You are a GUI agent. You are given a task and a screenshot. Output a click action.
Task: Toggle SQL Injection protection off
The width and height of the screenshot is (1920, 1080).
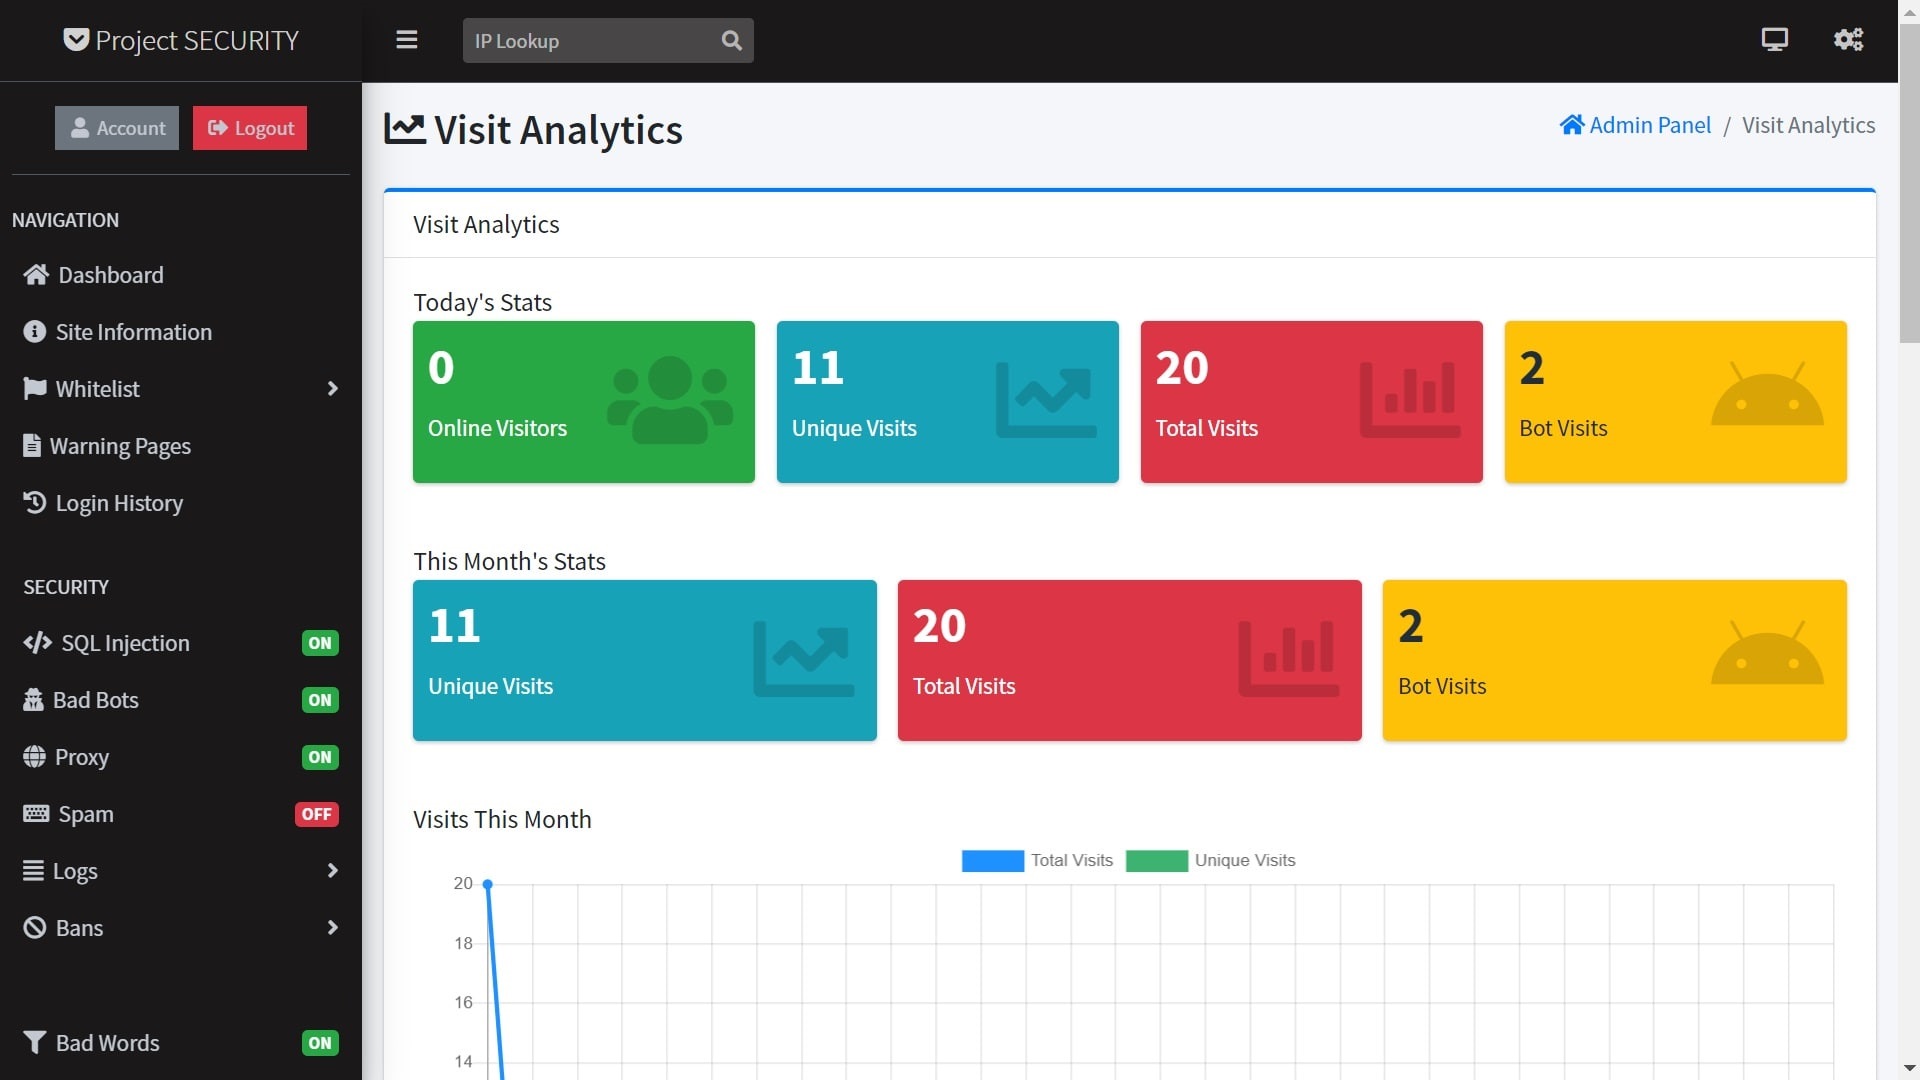(319, 643)
